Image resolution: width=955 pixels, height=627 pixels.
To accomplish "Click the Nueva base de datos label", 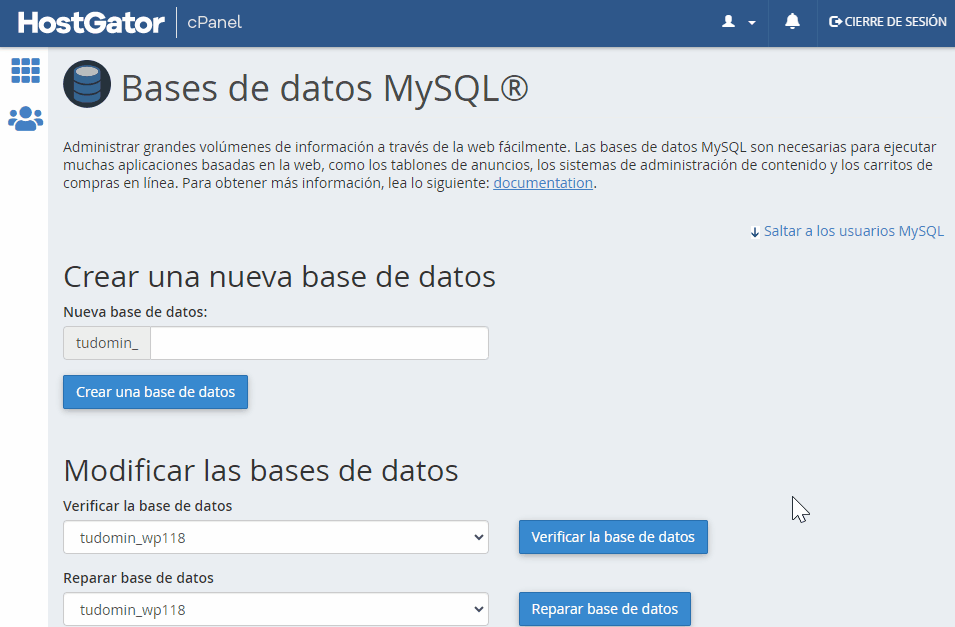I will (x=135, y=312).
